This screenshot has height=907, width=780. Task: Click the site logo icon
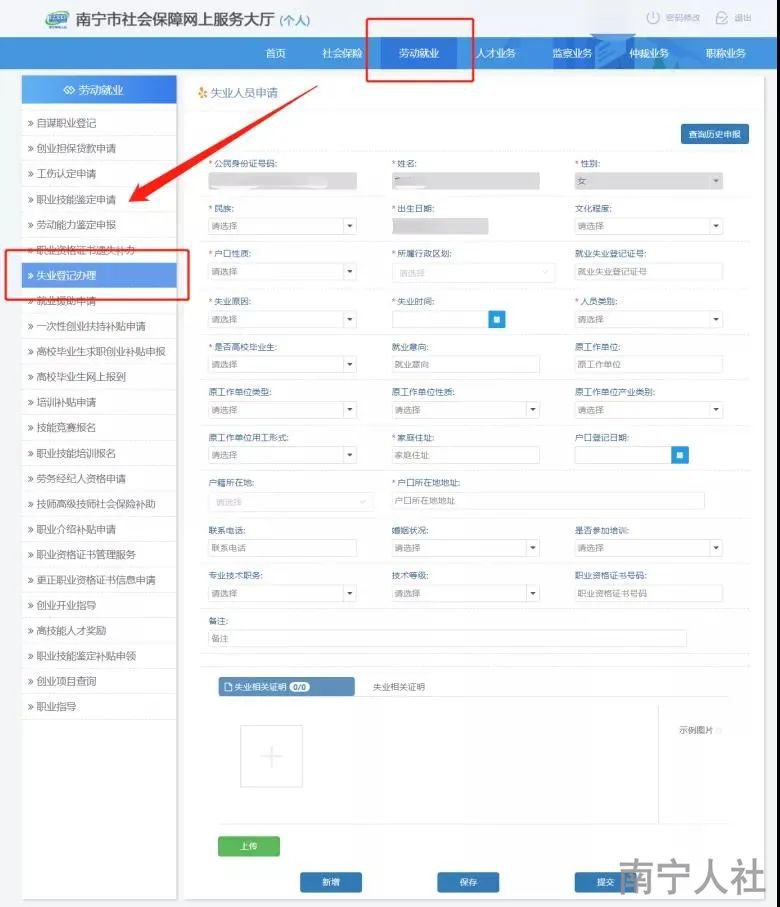[57, 19]
